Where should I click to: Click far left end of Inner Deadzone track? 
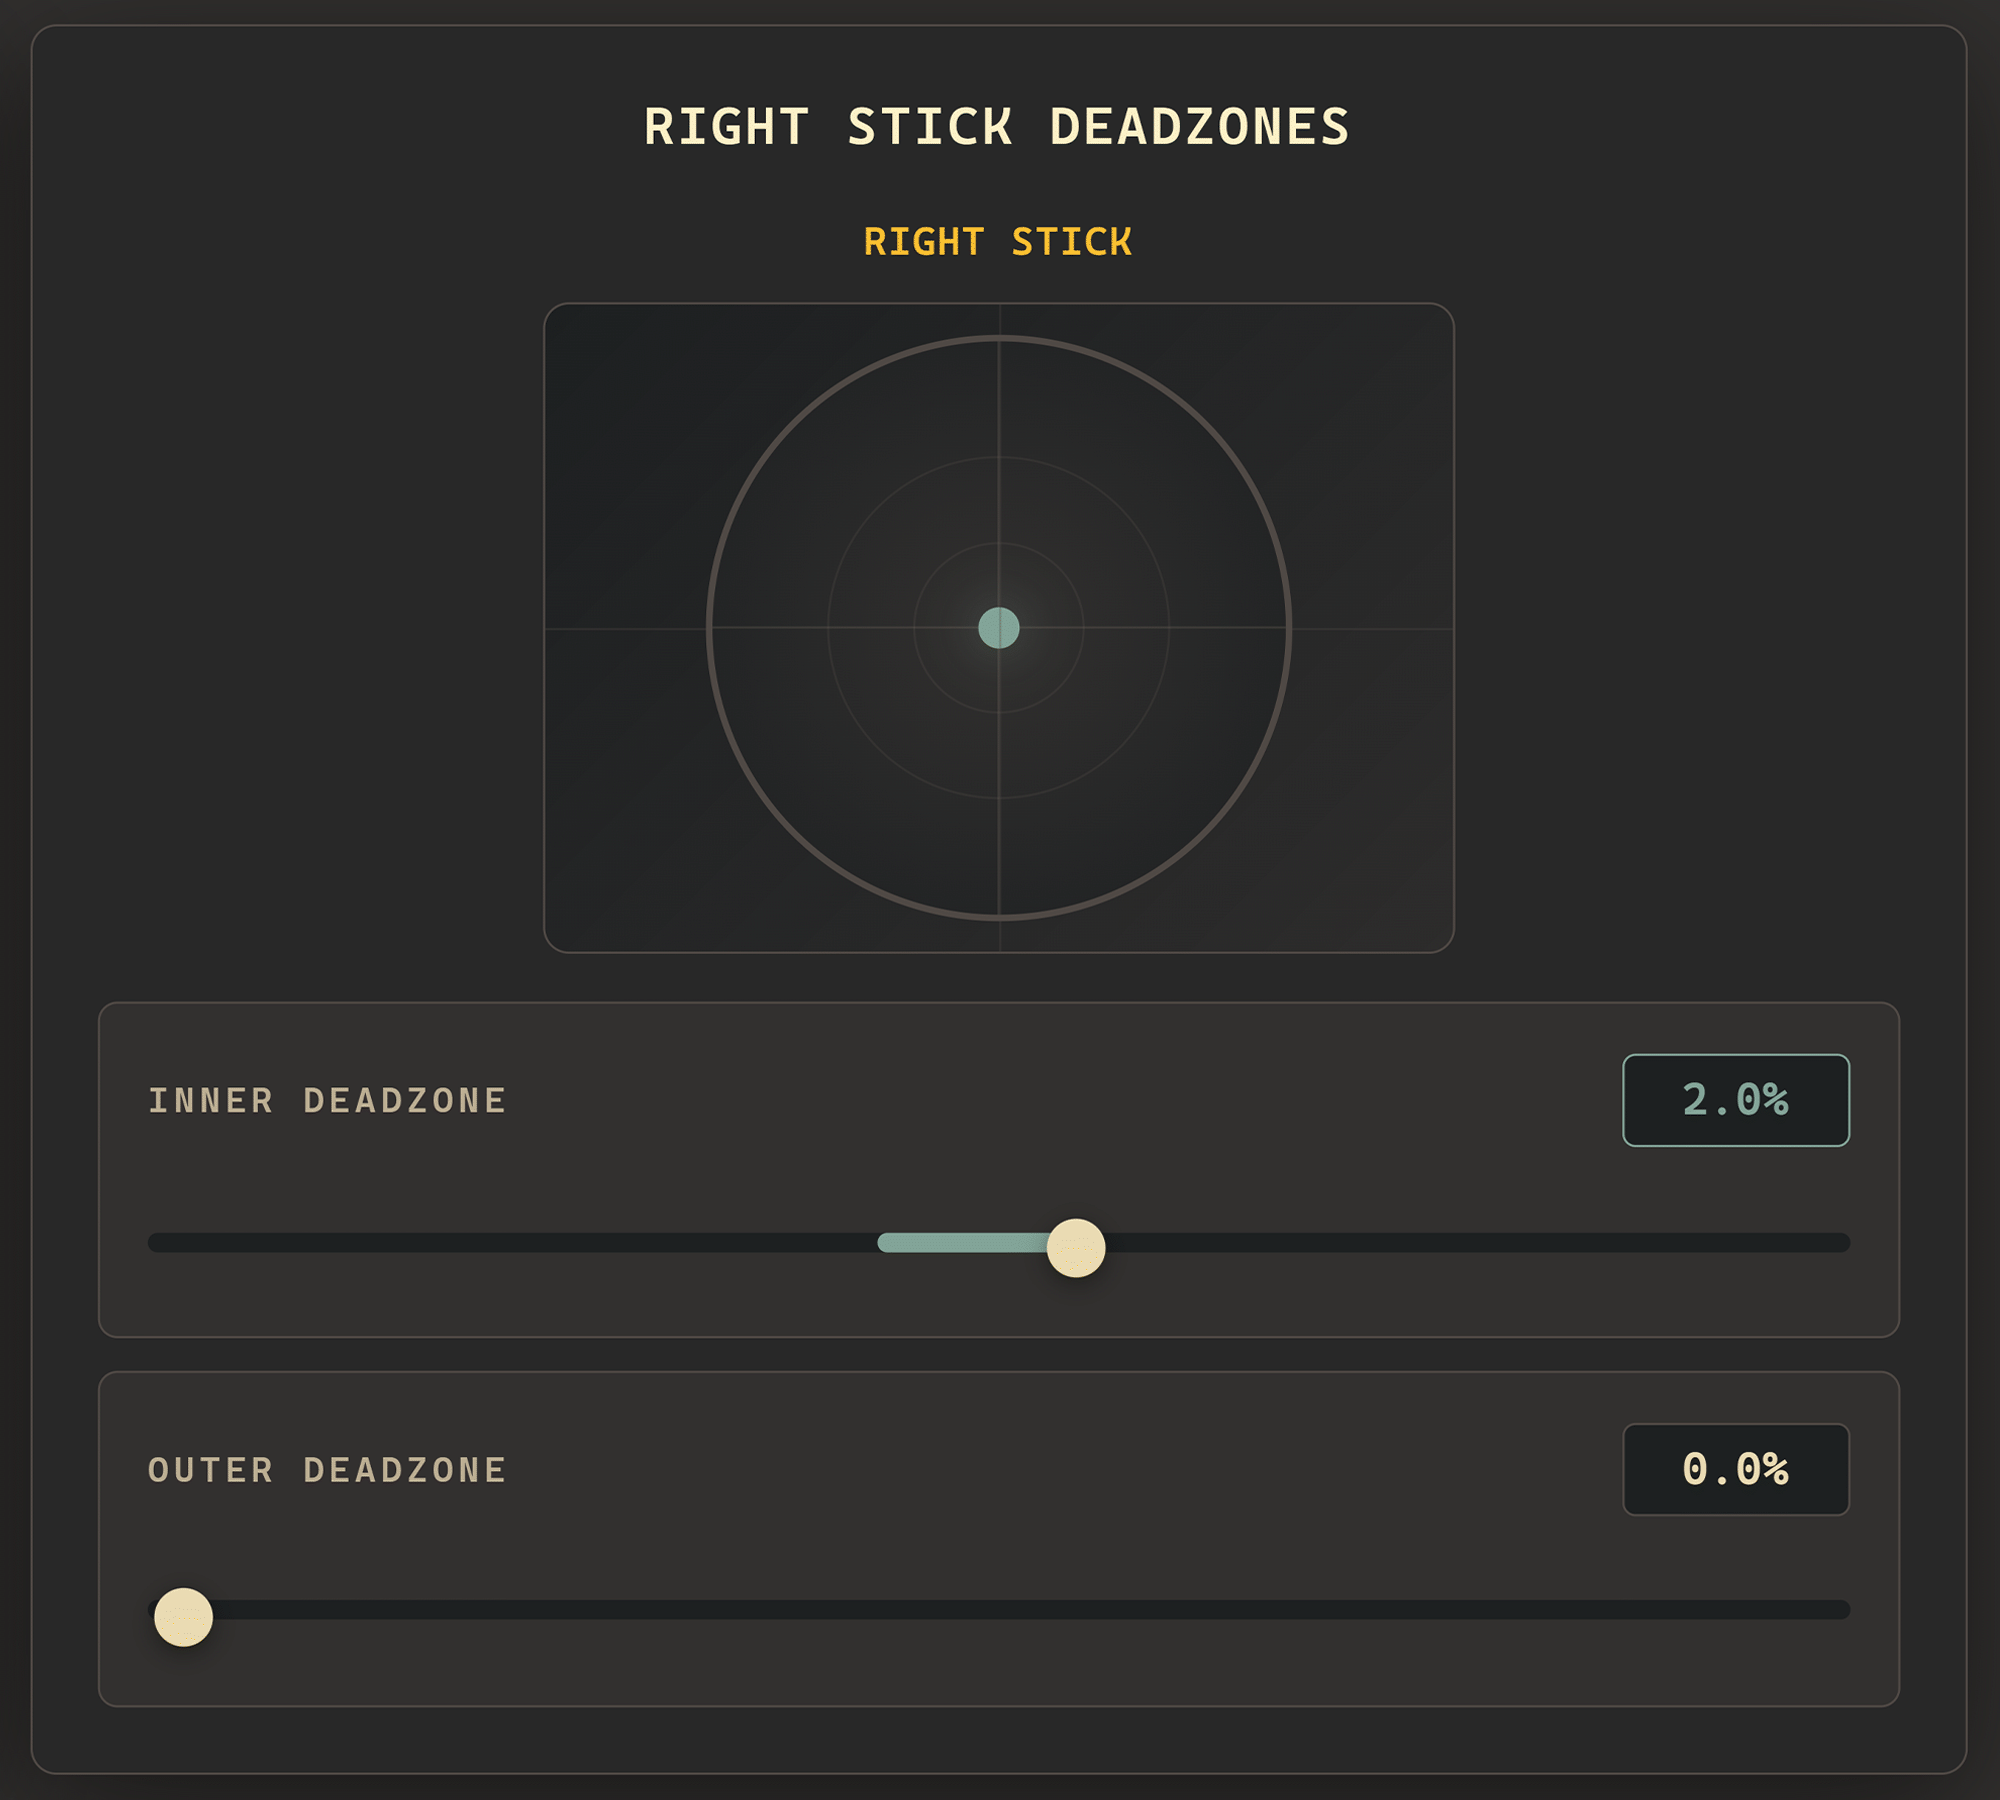[x=158, y=1242]
